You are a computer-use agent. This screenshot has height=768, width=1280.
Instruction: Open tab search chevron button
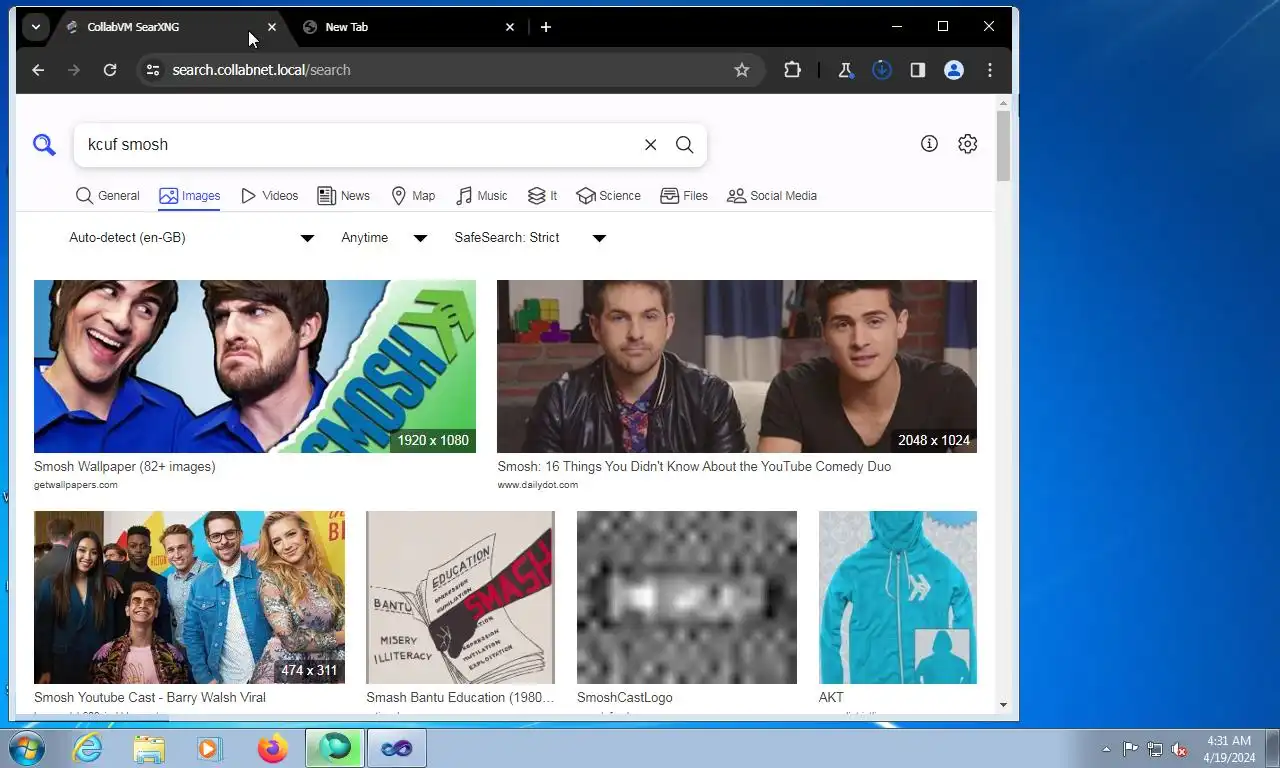(36, 27)
